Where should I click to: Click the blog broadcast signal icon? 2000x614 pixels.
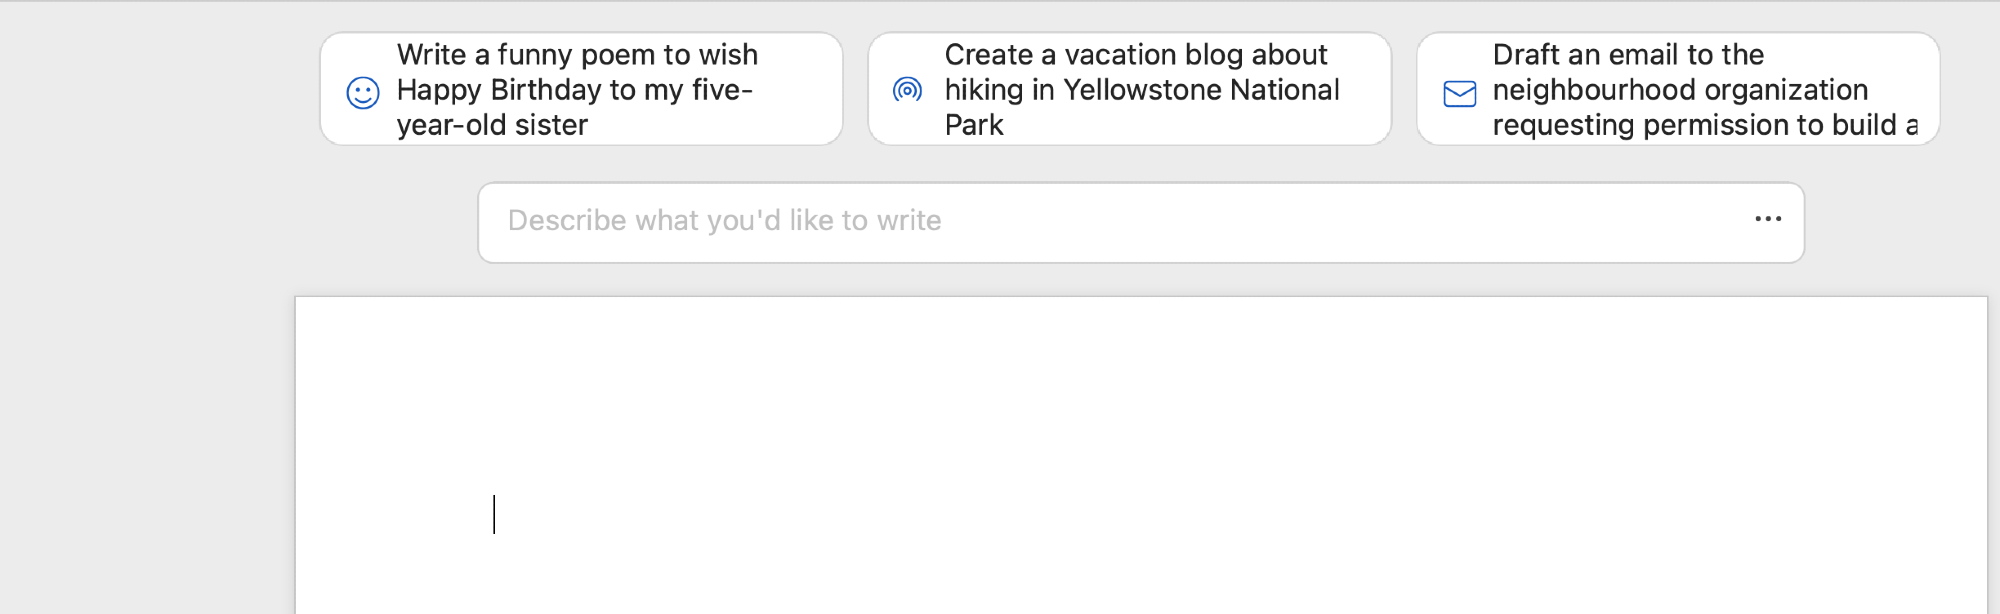(907, 90)
